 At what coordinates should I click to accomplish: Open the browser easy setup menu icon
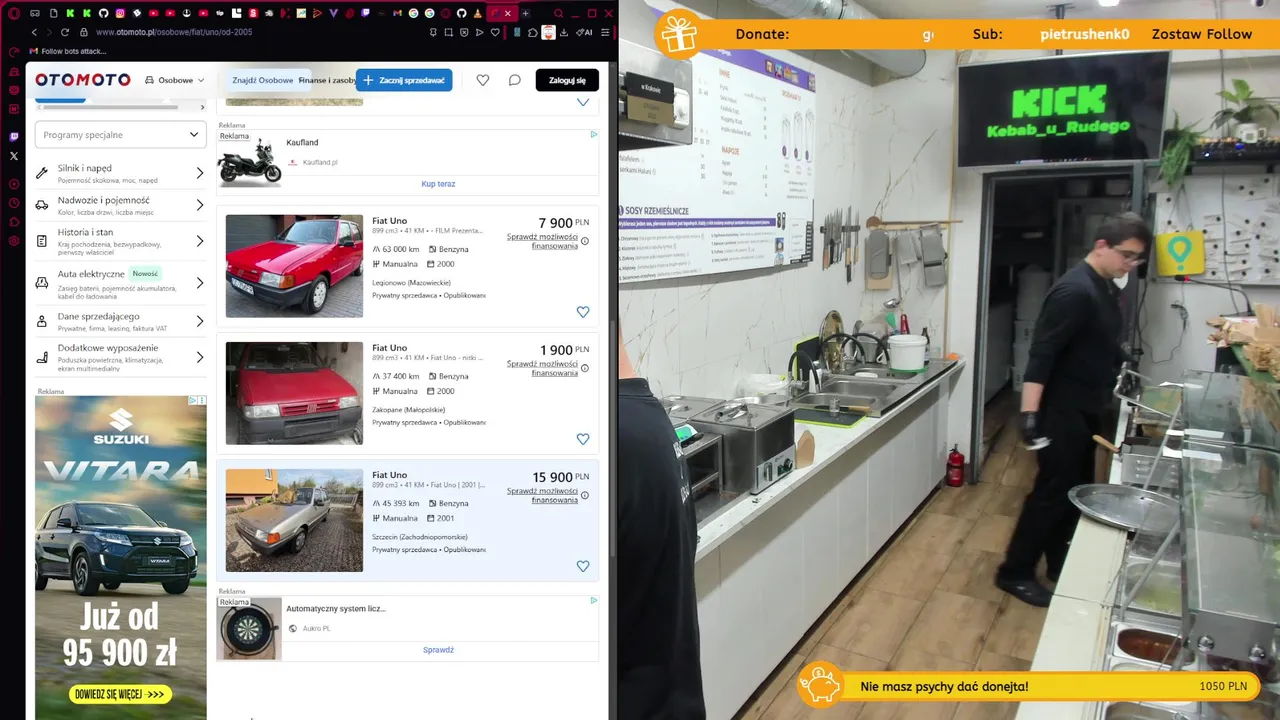click(x=604, y=32)
